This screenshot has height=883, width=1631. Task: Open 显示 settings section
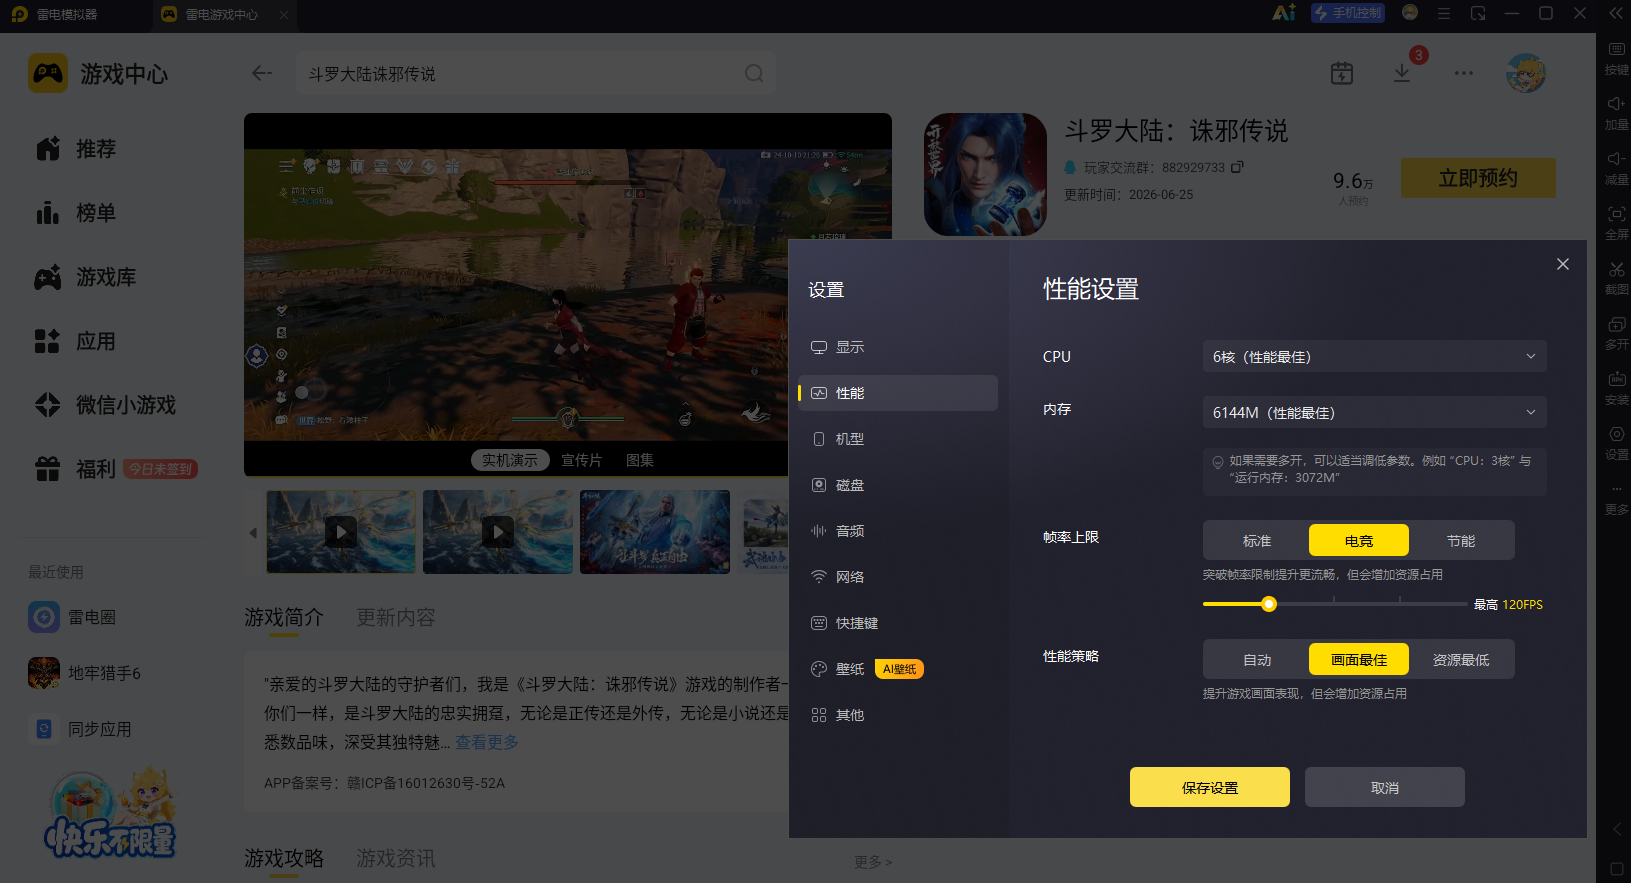[x=898, y=347]
